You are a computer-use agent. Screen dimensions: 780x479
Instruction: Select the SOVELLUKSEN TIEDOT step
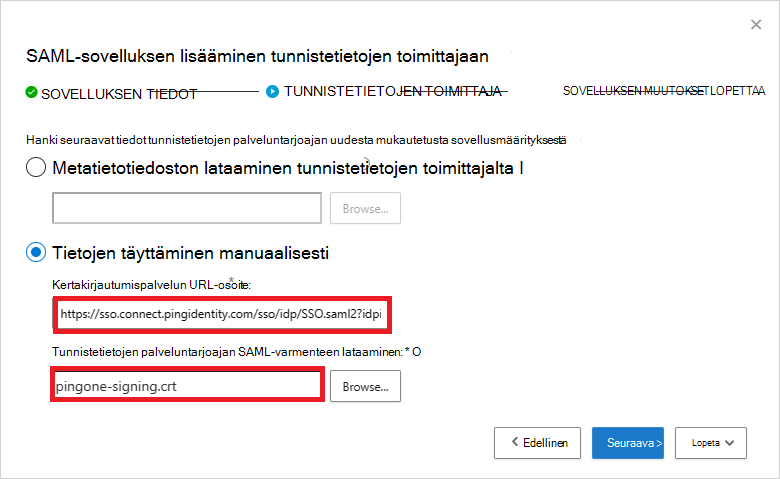pyautogui.click(x=119, y=94)
